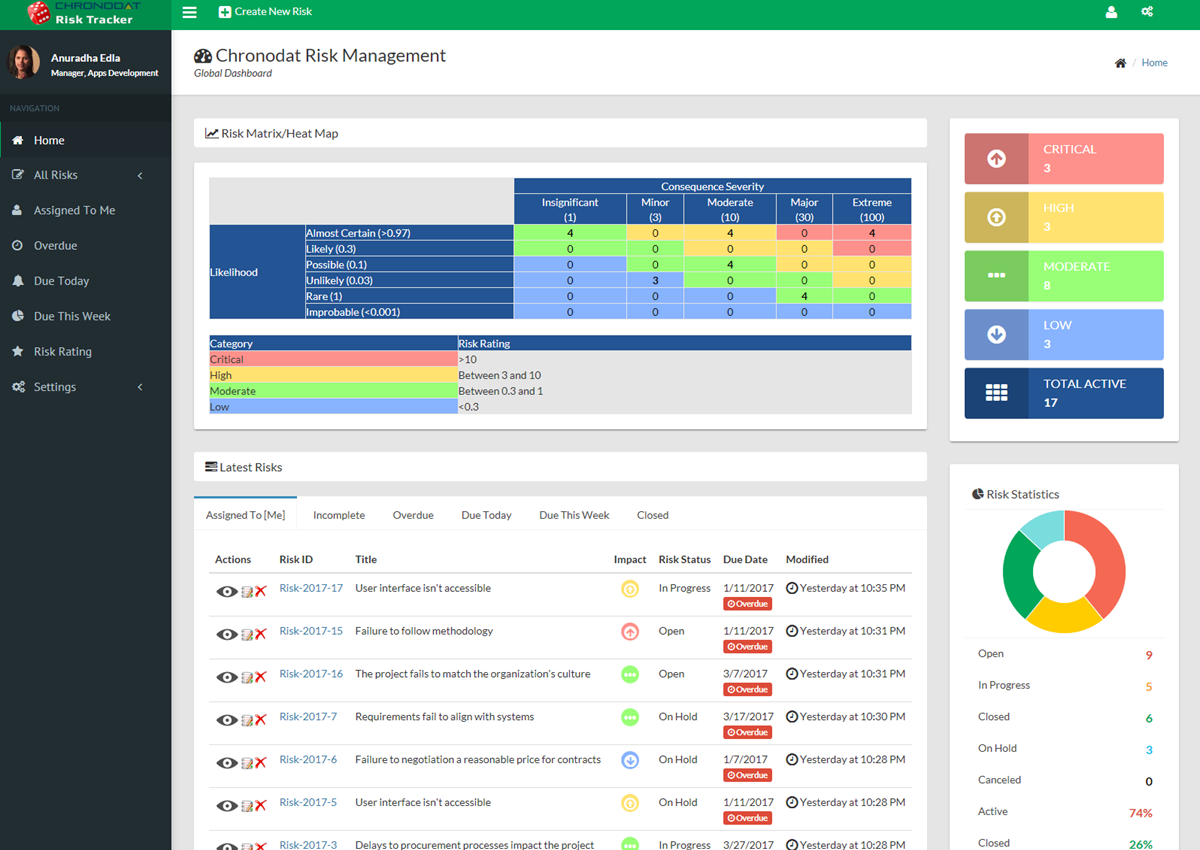1200x850 pixels.
Task: Edit Risk-2017-16 with its notepad icon
Action: [x=247, y=678]
